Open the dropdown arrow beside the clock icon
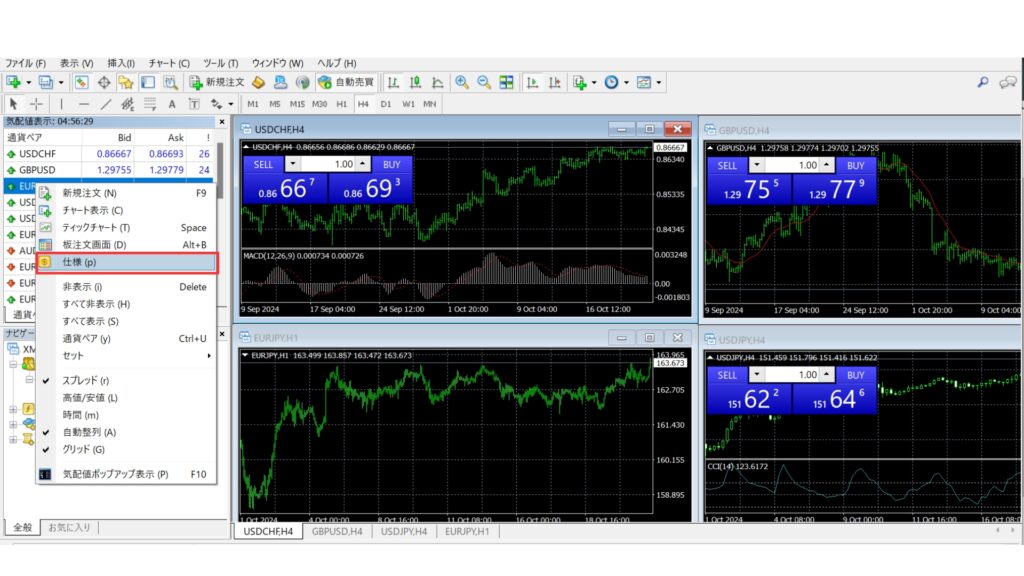 pos(626,82)
